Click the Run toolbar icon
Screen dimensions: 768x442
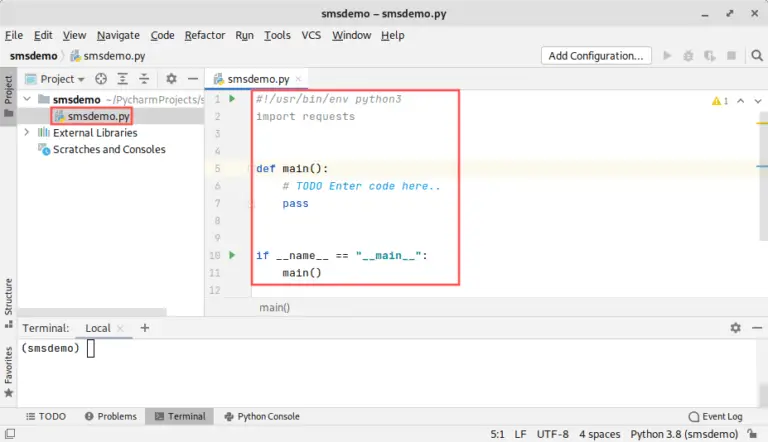pyautogui.click(x=667, y=55)
